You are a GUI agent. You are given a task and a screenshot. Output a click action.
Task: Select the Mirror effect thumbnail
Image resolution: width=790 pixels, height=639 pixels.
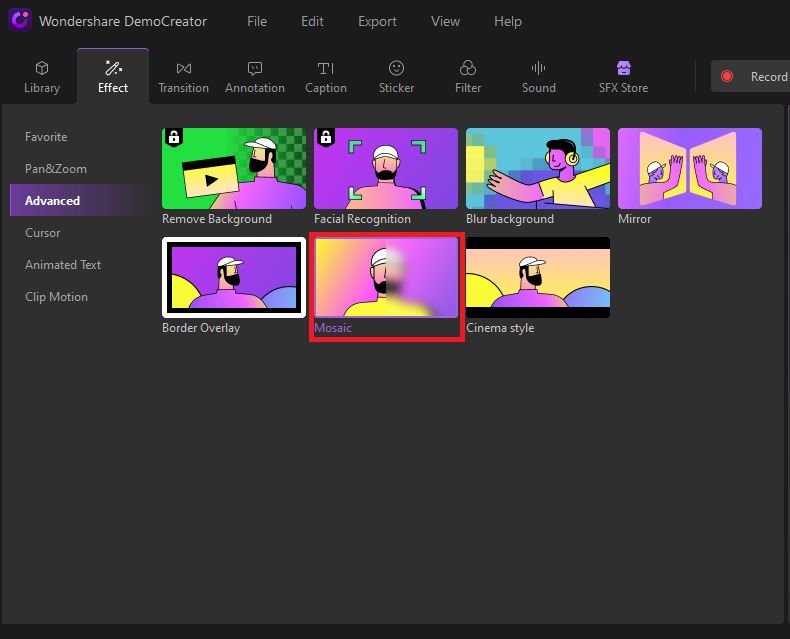coord(690,168)
